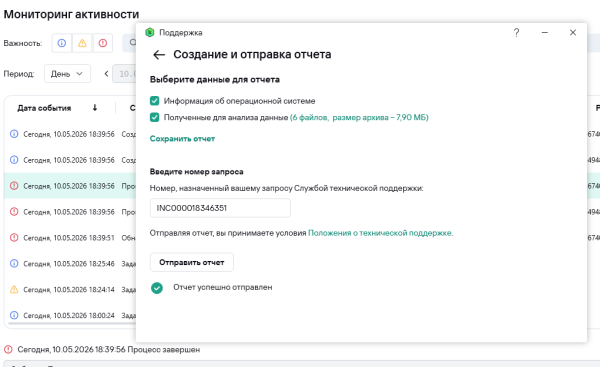The height and width of the screenshot is (367, 600).
Task: Uncheck Полученные для анализа данные checkbox
Action: (155, 117)
